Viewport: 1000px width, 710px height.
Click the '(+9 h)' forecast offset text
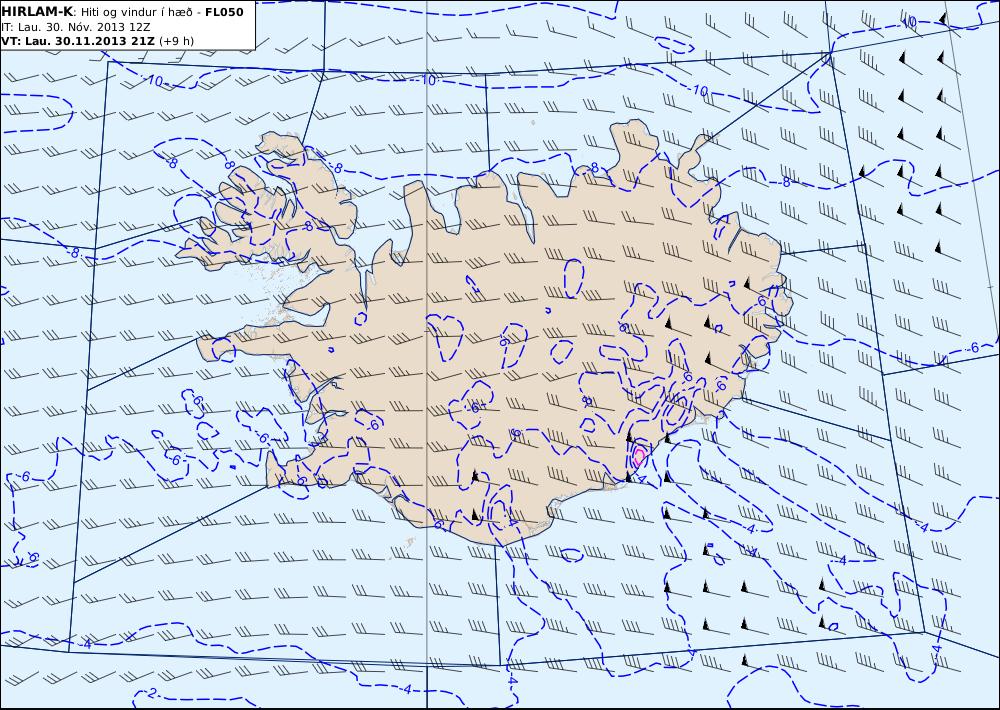click(177, 41)
